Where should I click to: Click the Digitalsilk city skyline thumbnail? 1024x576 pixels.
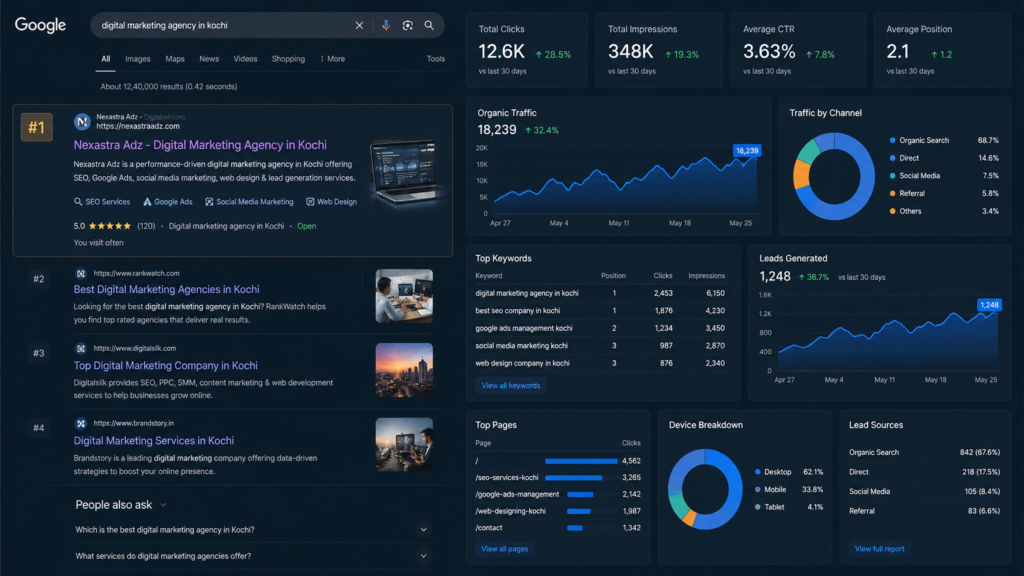pos(404,370)
